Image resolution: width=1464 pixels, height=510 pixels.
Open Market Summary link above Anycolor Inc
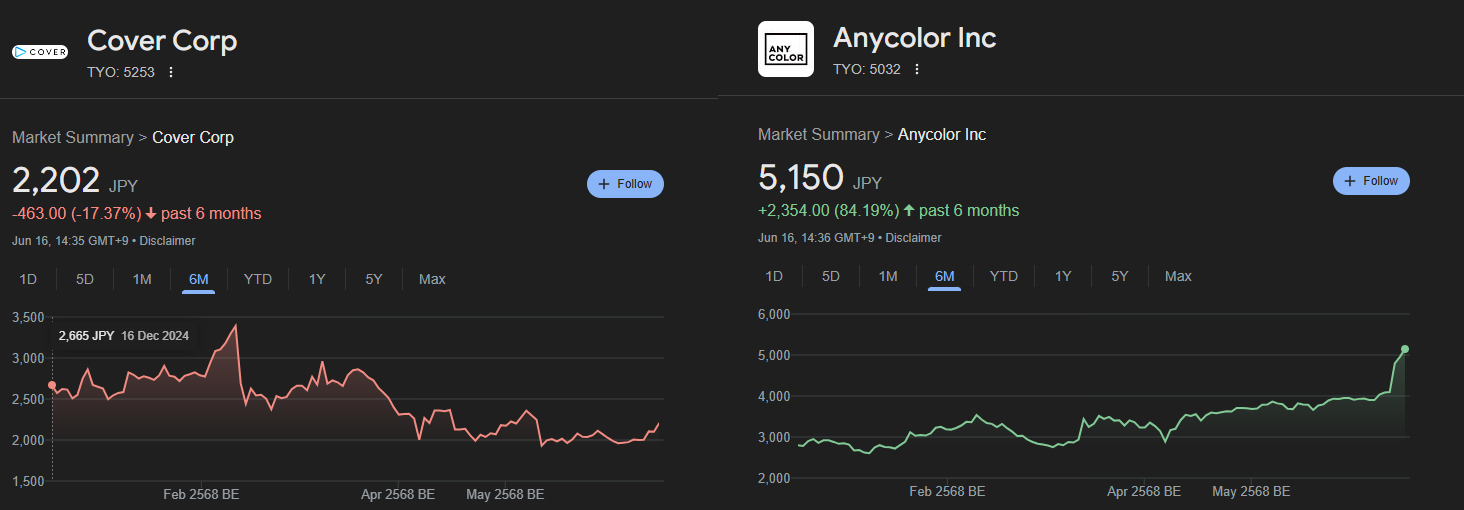tap(819, 134)
